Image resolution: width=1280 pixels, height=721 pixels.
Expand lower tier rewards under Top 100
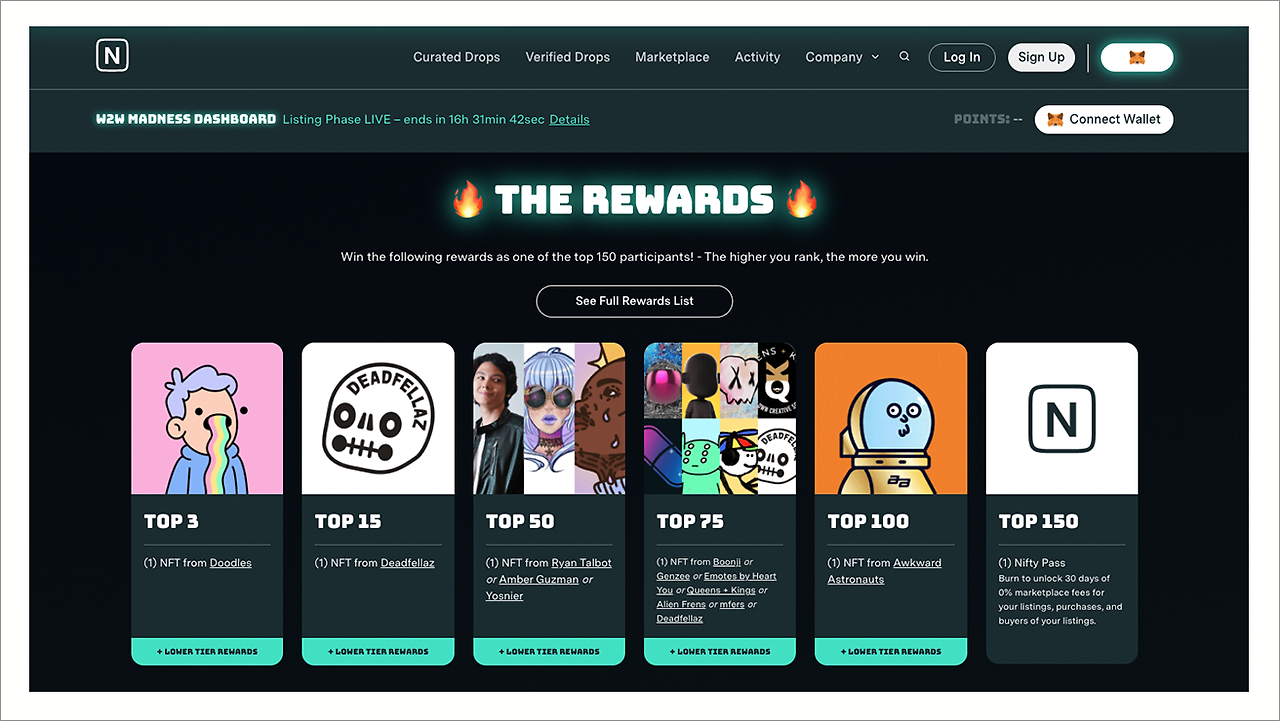click(x=891, y=651)
